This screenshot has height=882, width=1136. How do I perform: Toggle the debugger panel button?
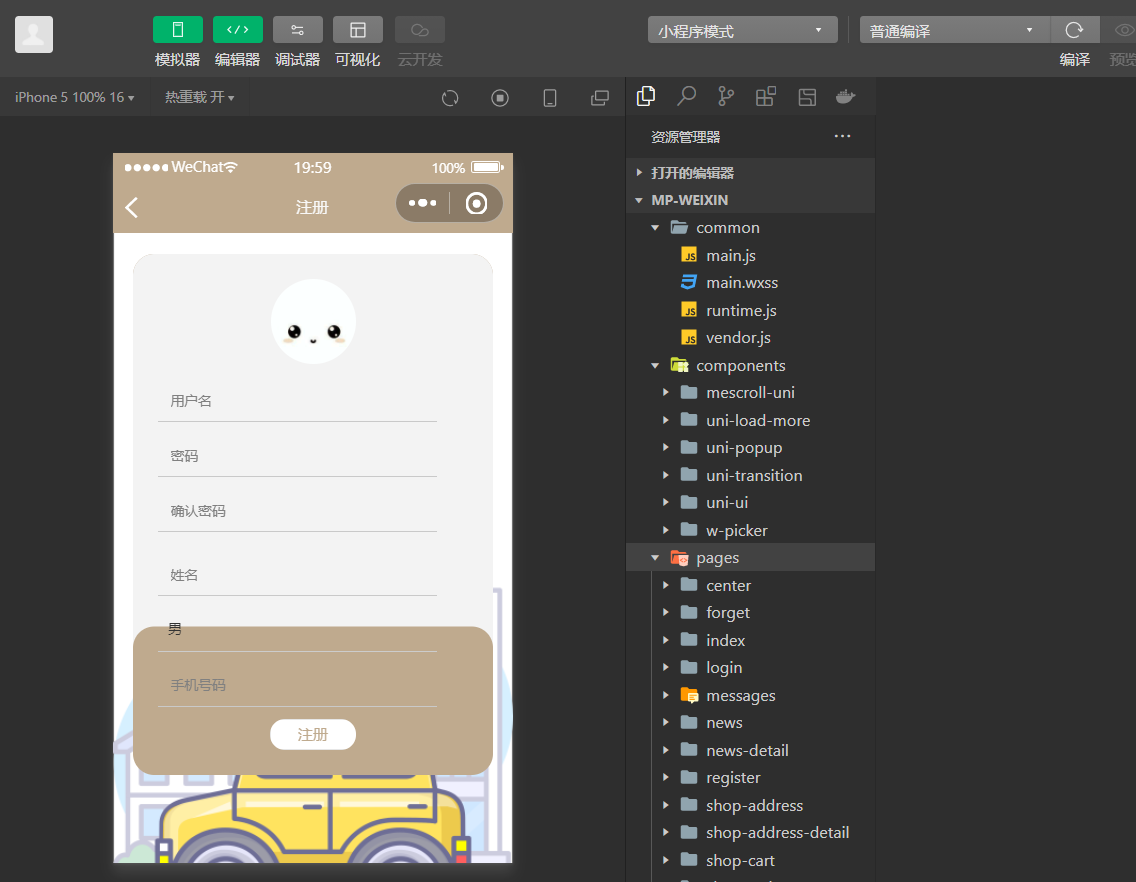pyautogui.click(x=298, y=30)
